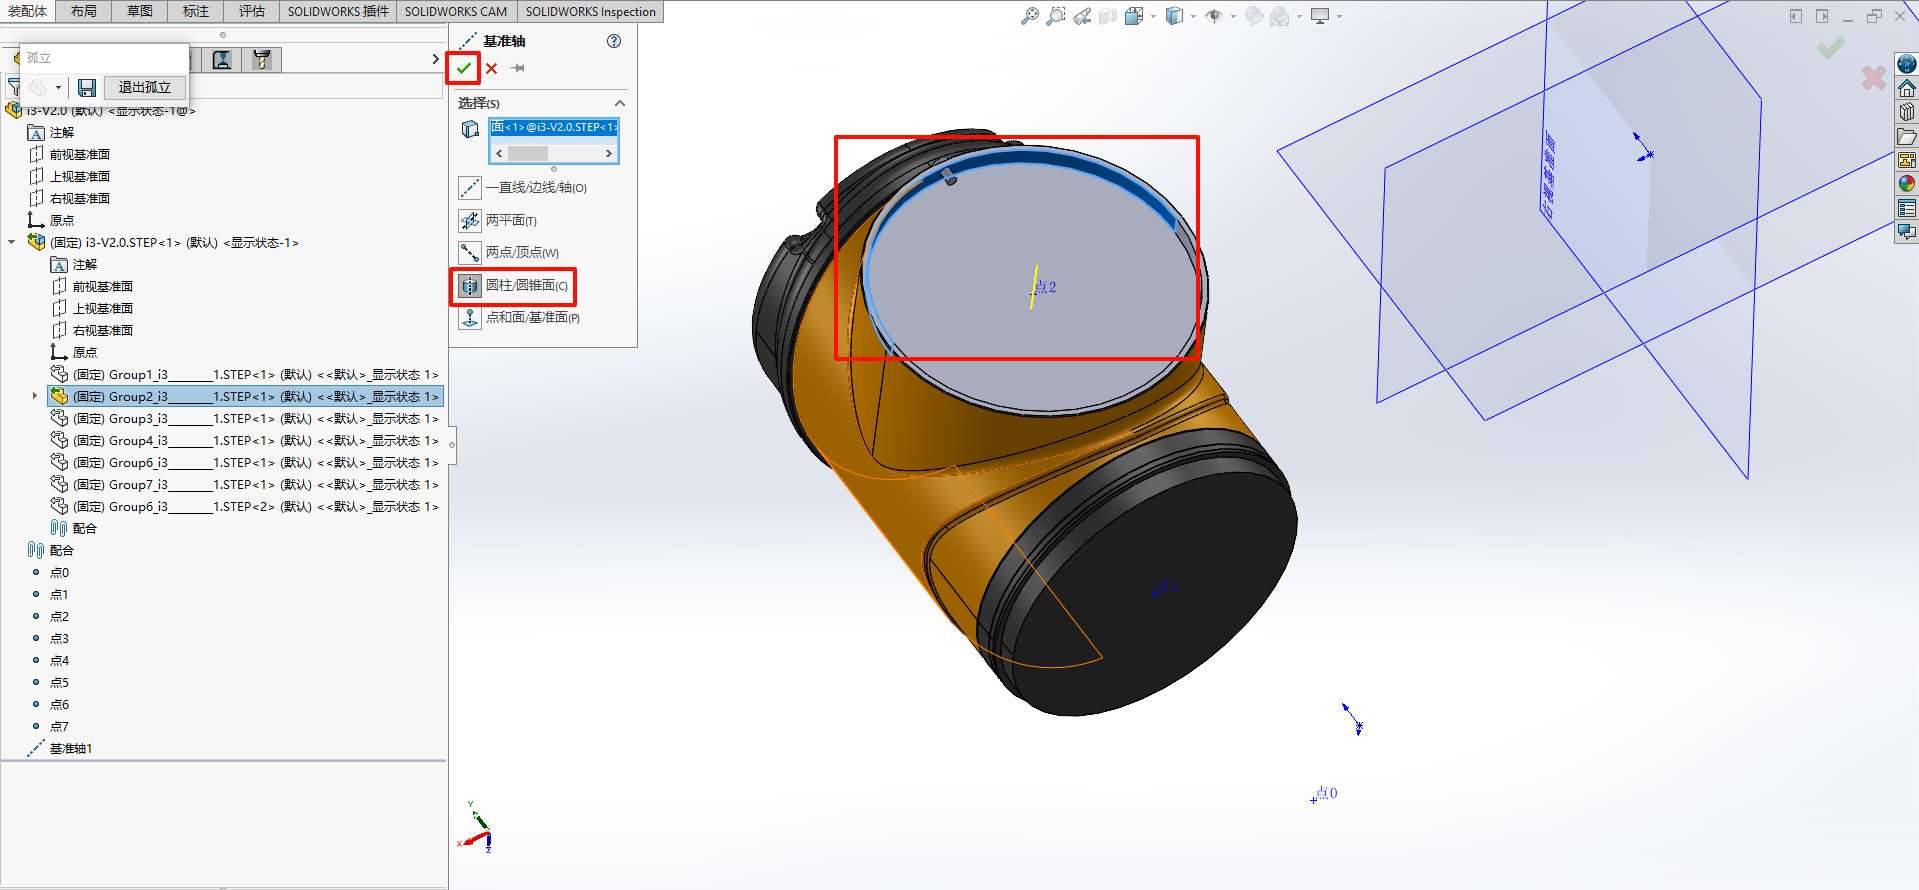Open the SOLIDWORKS 插件 tab

(x=338, y=11)
